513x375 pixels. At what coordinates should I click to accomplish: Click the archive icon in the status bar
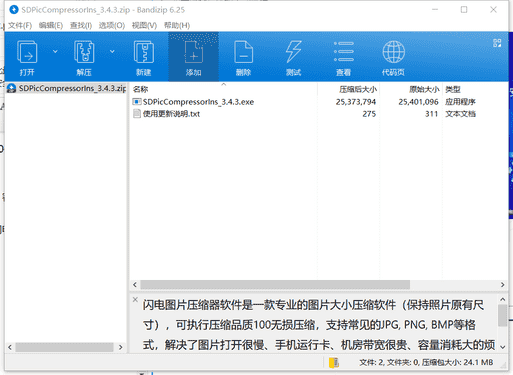coord(334,363)
